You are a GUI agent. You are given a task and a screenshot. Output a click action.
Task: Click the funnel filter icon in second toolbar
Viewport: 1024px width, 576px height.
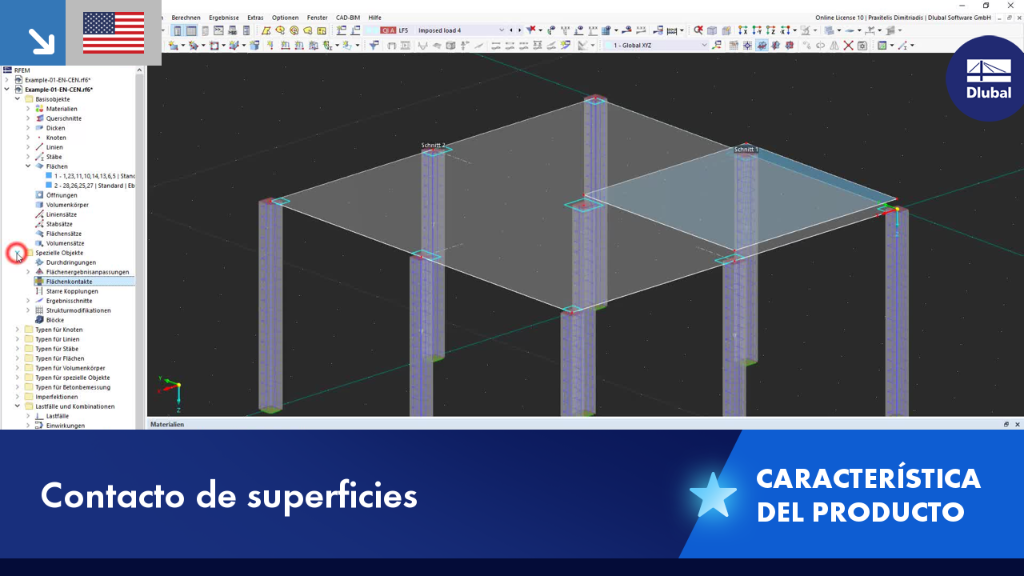point(374,45)
